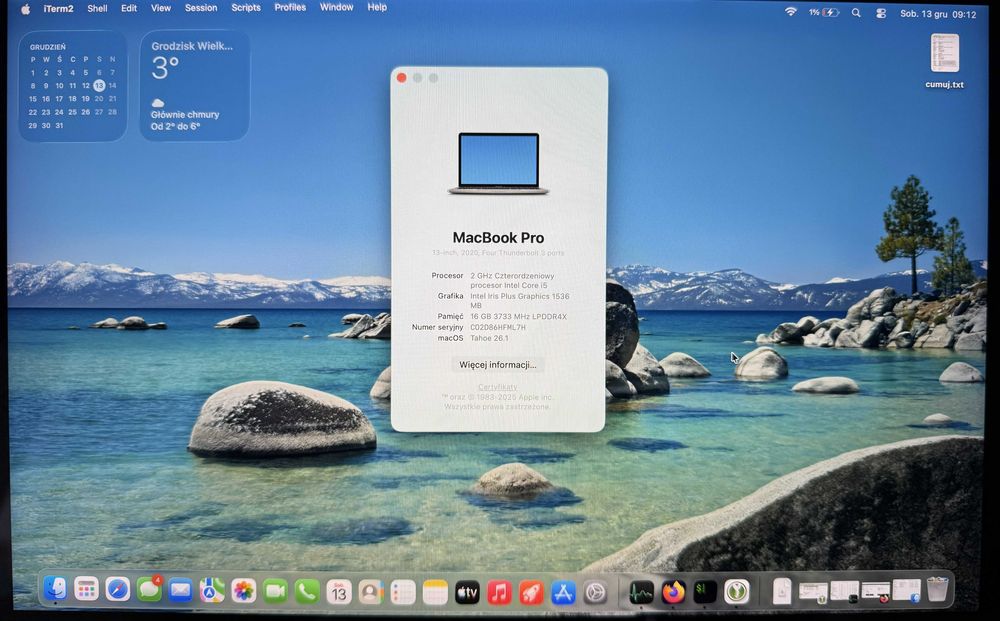Open the Trash in the Dock
1000x621 pixels.
pyautogui.click(x=937, y=590)
